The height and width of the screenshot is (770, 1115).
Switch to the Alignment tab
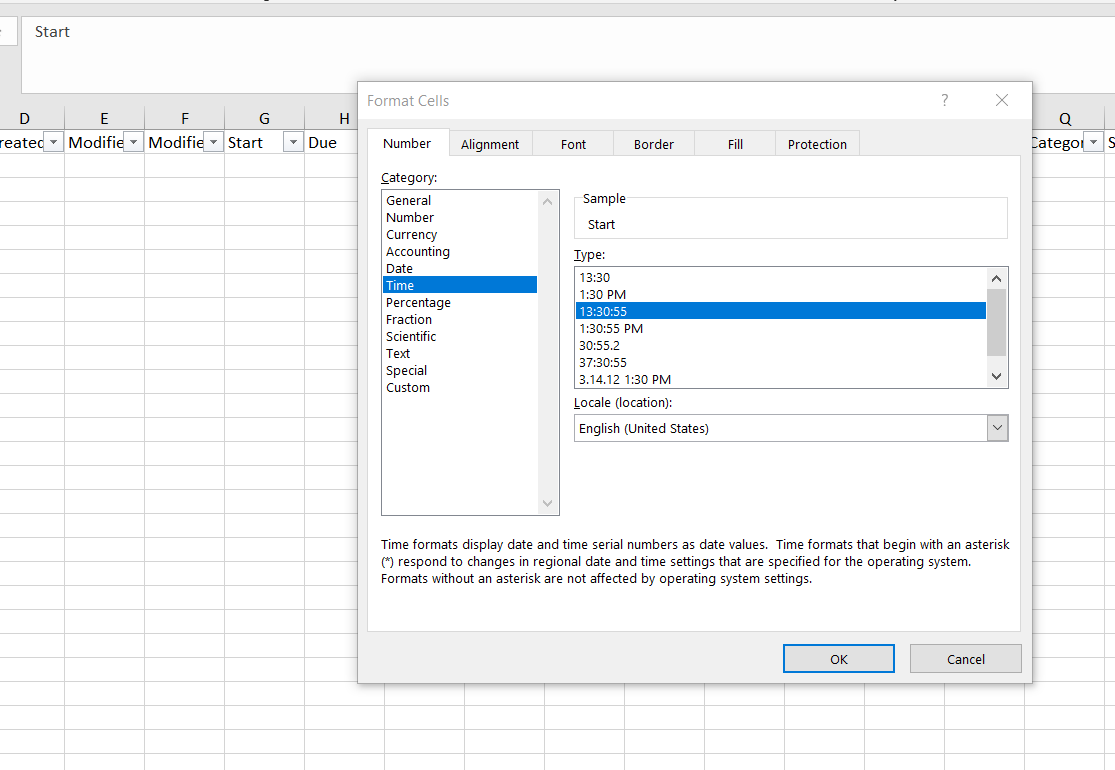pyautogui.click(x=490, y=143)
